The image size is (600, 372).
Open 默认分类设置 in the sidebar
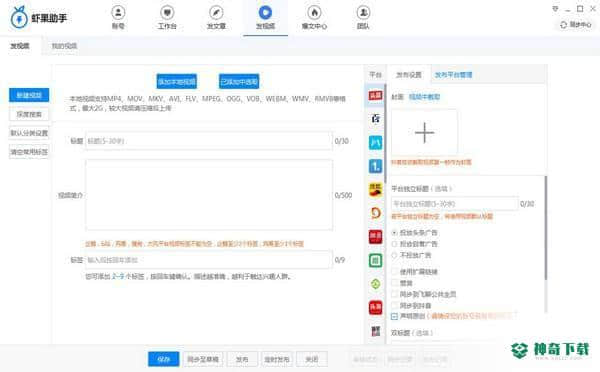pyautogui.click(x=29, y=133)
